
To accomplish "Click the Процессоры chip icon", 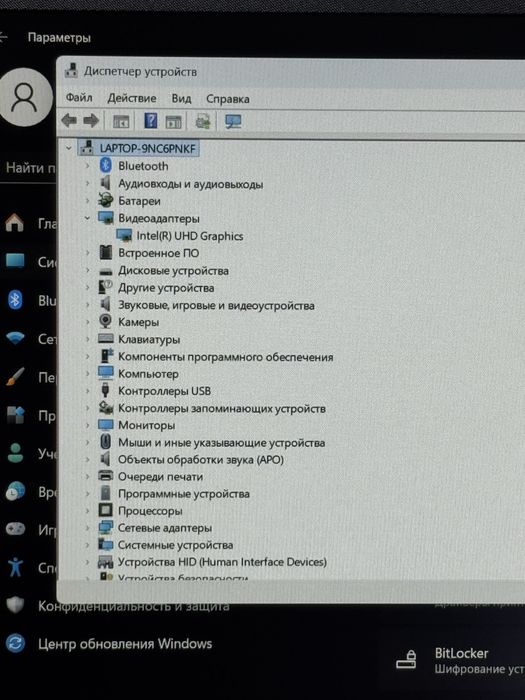I will 105,510.
